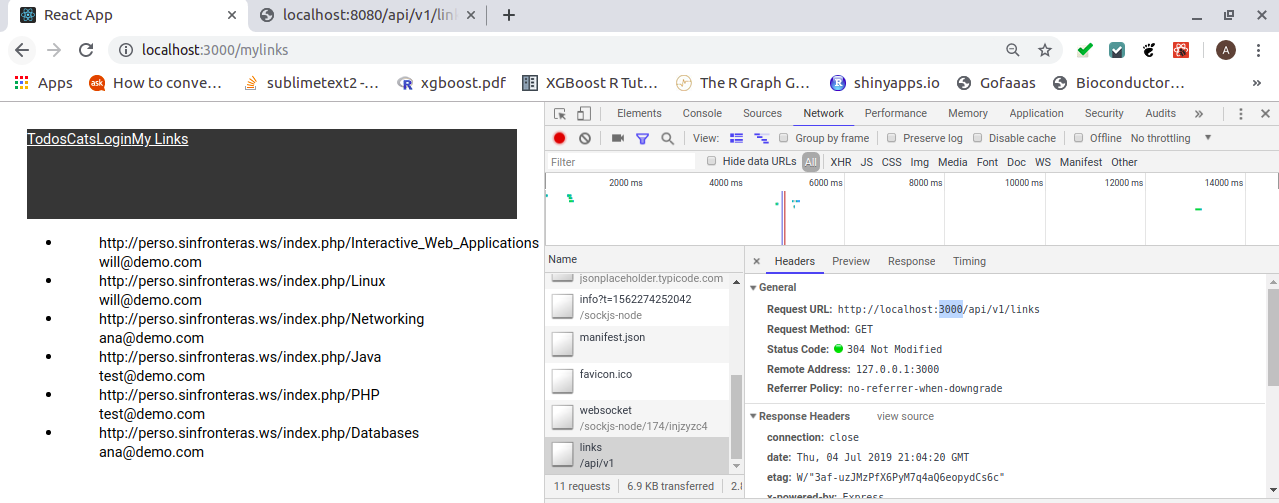The height and width of the screenshot is (503, 1279).
Task: Clear the network log
Action: coord(584,138)
